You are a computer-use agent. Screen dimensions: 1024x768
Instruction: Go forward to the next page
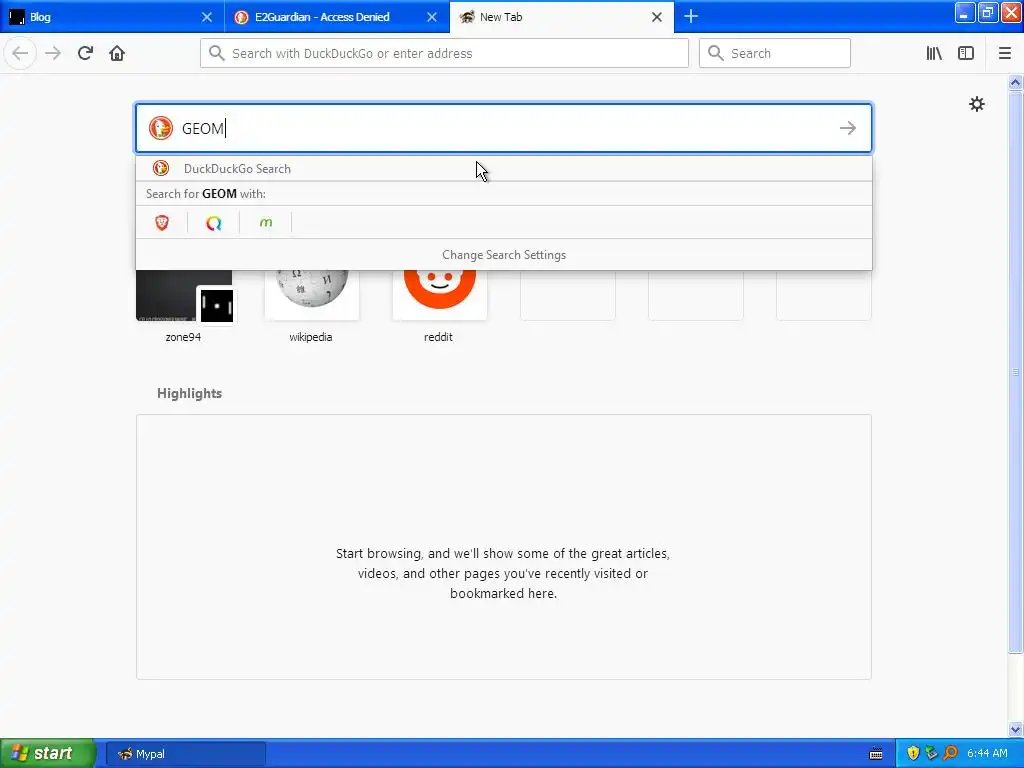click(x=53, y=53)
